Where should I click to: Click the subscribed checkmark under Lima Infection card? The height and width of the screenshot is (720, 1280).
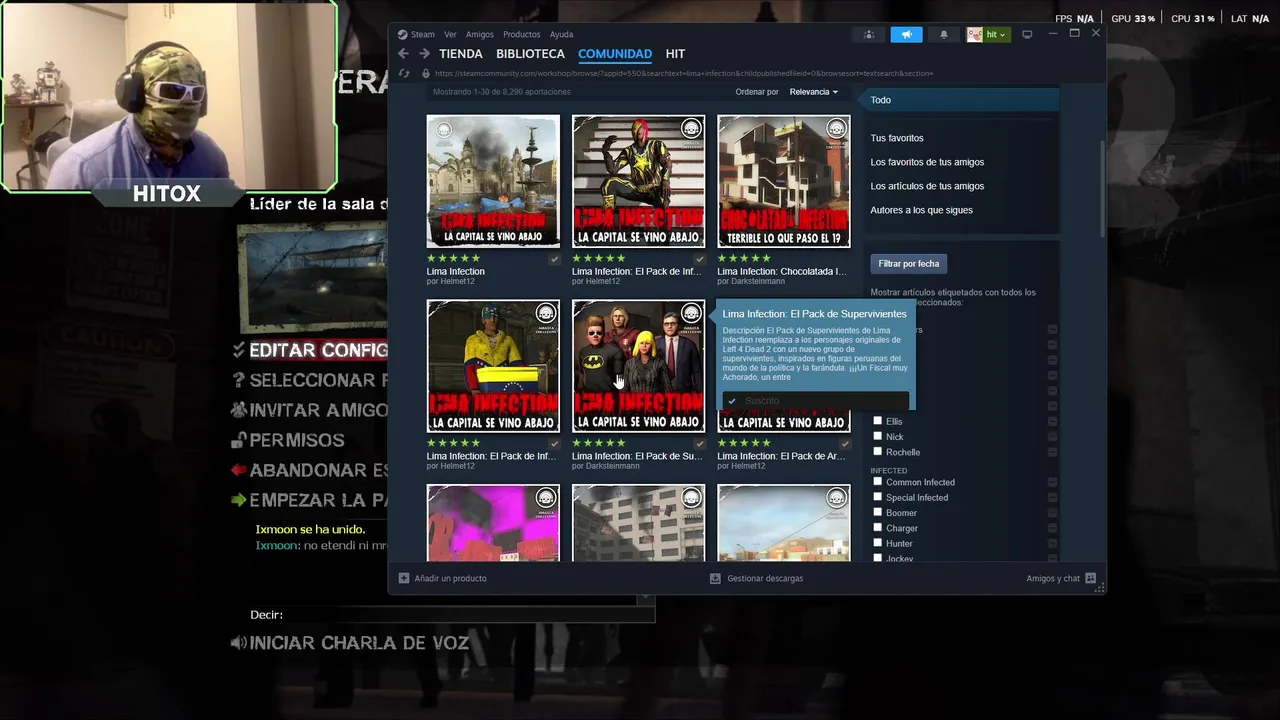[554, 259]
